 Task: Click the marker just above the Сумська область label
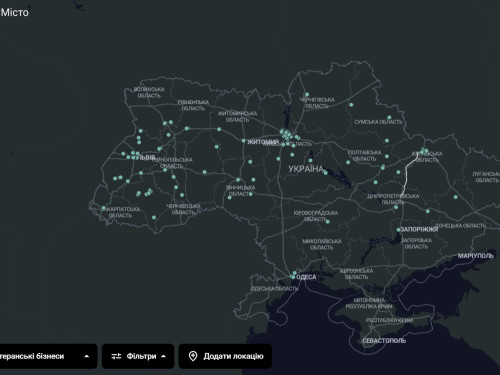[389, 117]
